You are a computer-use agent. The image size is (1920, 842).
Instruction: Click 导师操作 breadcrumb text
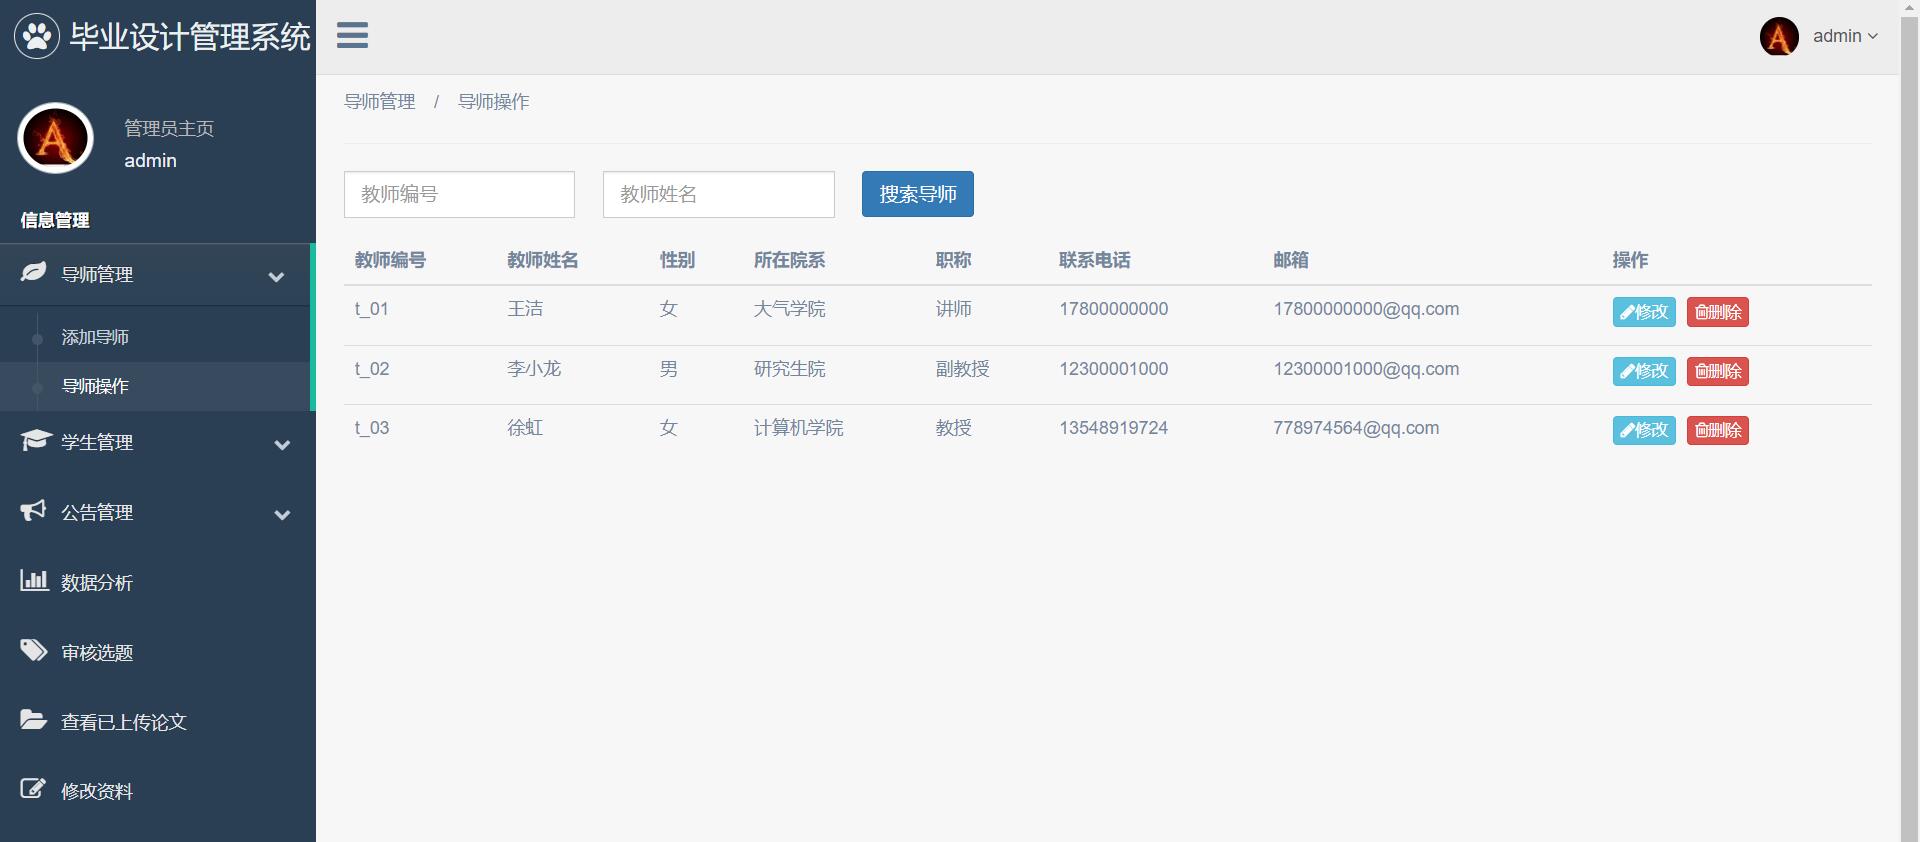coord(493,102)
